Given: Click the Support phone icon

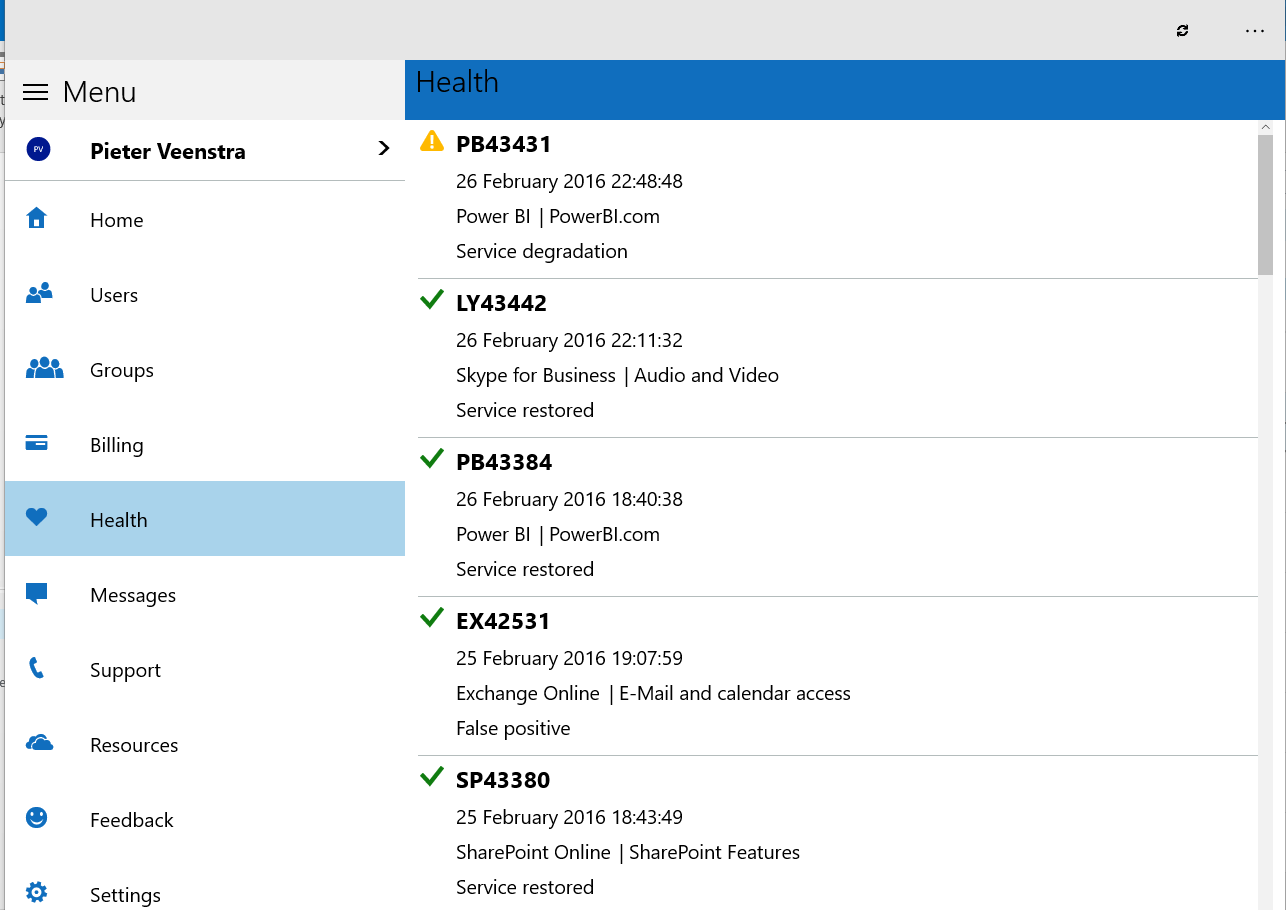Looking at the screenshot, I should [x=37, y=668].
